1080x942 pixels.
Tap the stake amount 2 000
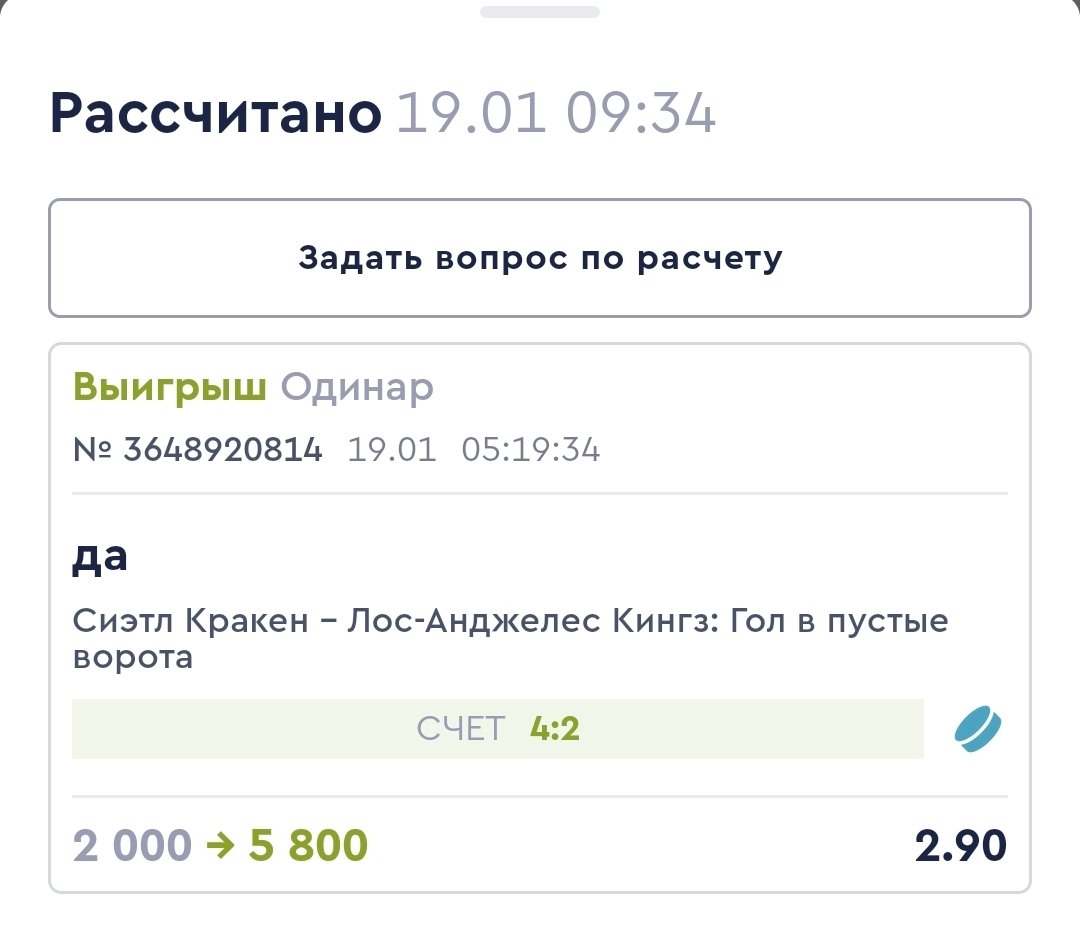coord(131,846)
